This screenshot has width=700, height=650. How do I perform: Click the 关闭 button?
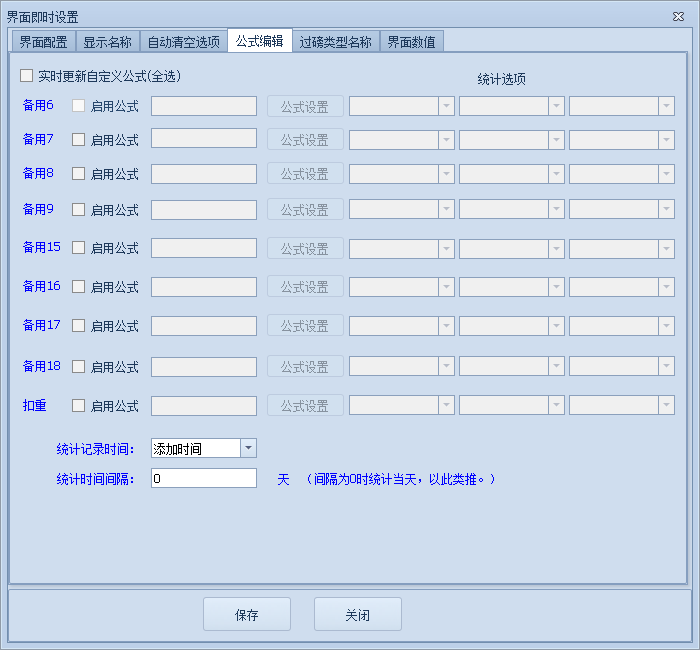click(x=358, y=614)
